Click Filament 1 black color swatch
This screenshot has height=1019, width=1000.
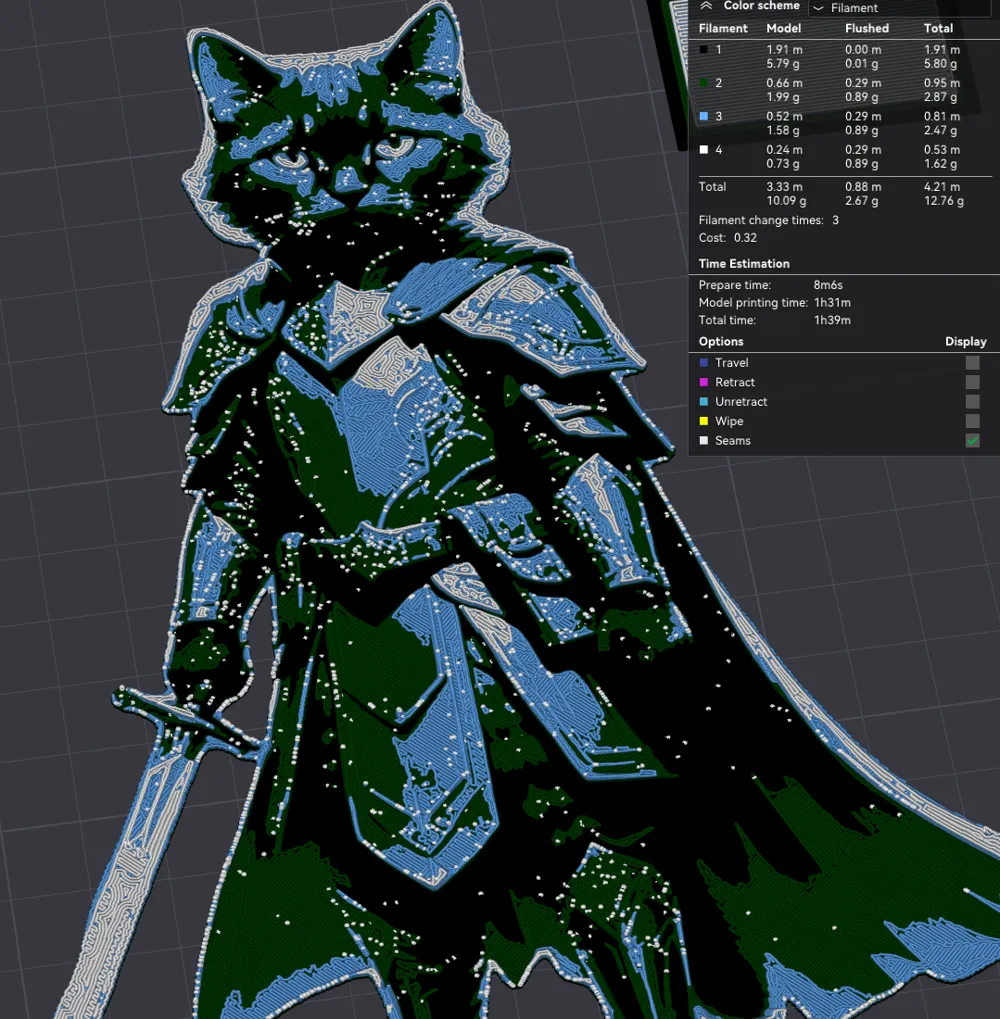point(703,49)
